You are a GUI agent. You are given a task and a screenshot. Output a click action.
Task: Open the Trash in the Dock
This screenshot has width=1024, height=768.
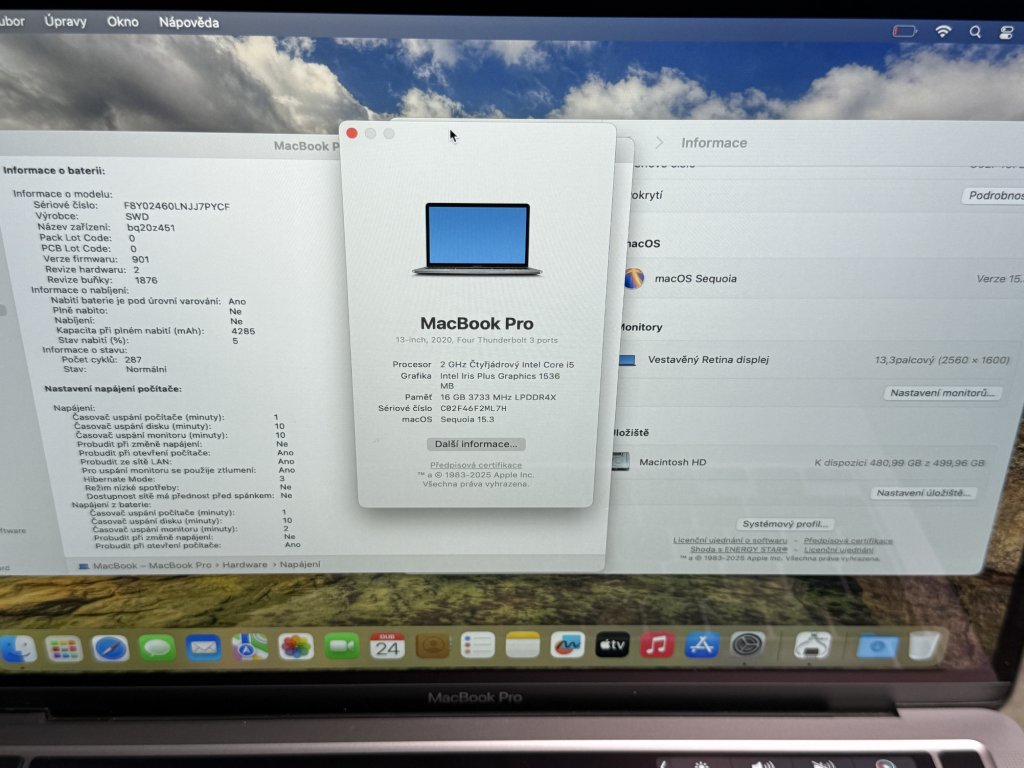(924, 646)
